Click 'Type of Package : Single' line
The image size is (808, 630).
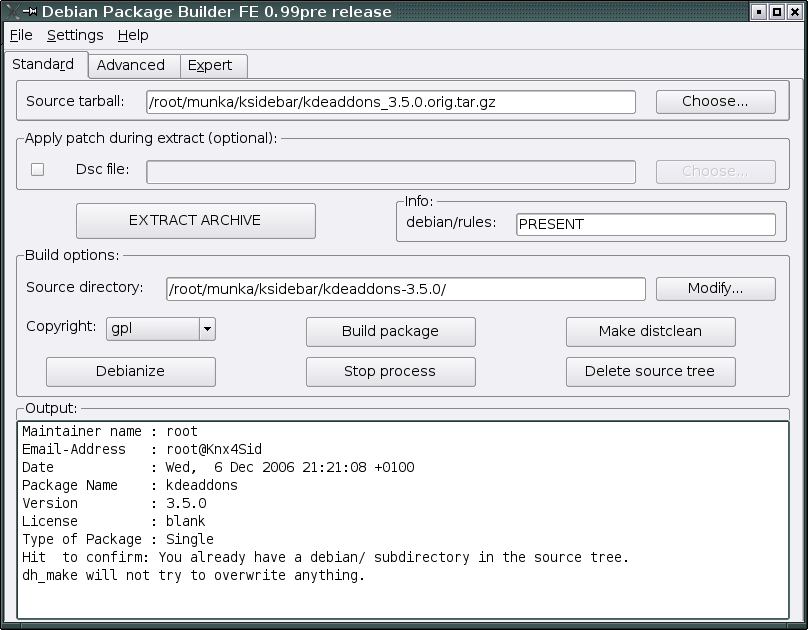pos(117,539)
